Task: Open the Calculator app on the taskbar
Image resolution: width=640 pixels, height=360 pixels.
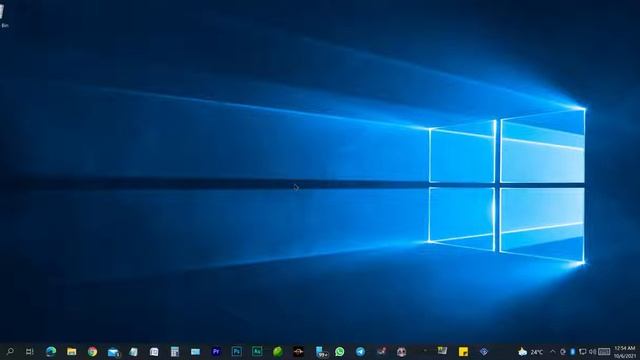Action: point(175,351)
